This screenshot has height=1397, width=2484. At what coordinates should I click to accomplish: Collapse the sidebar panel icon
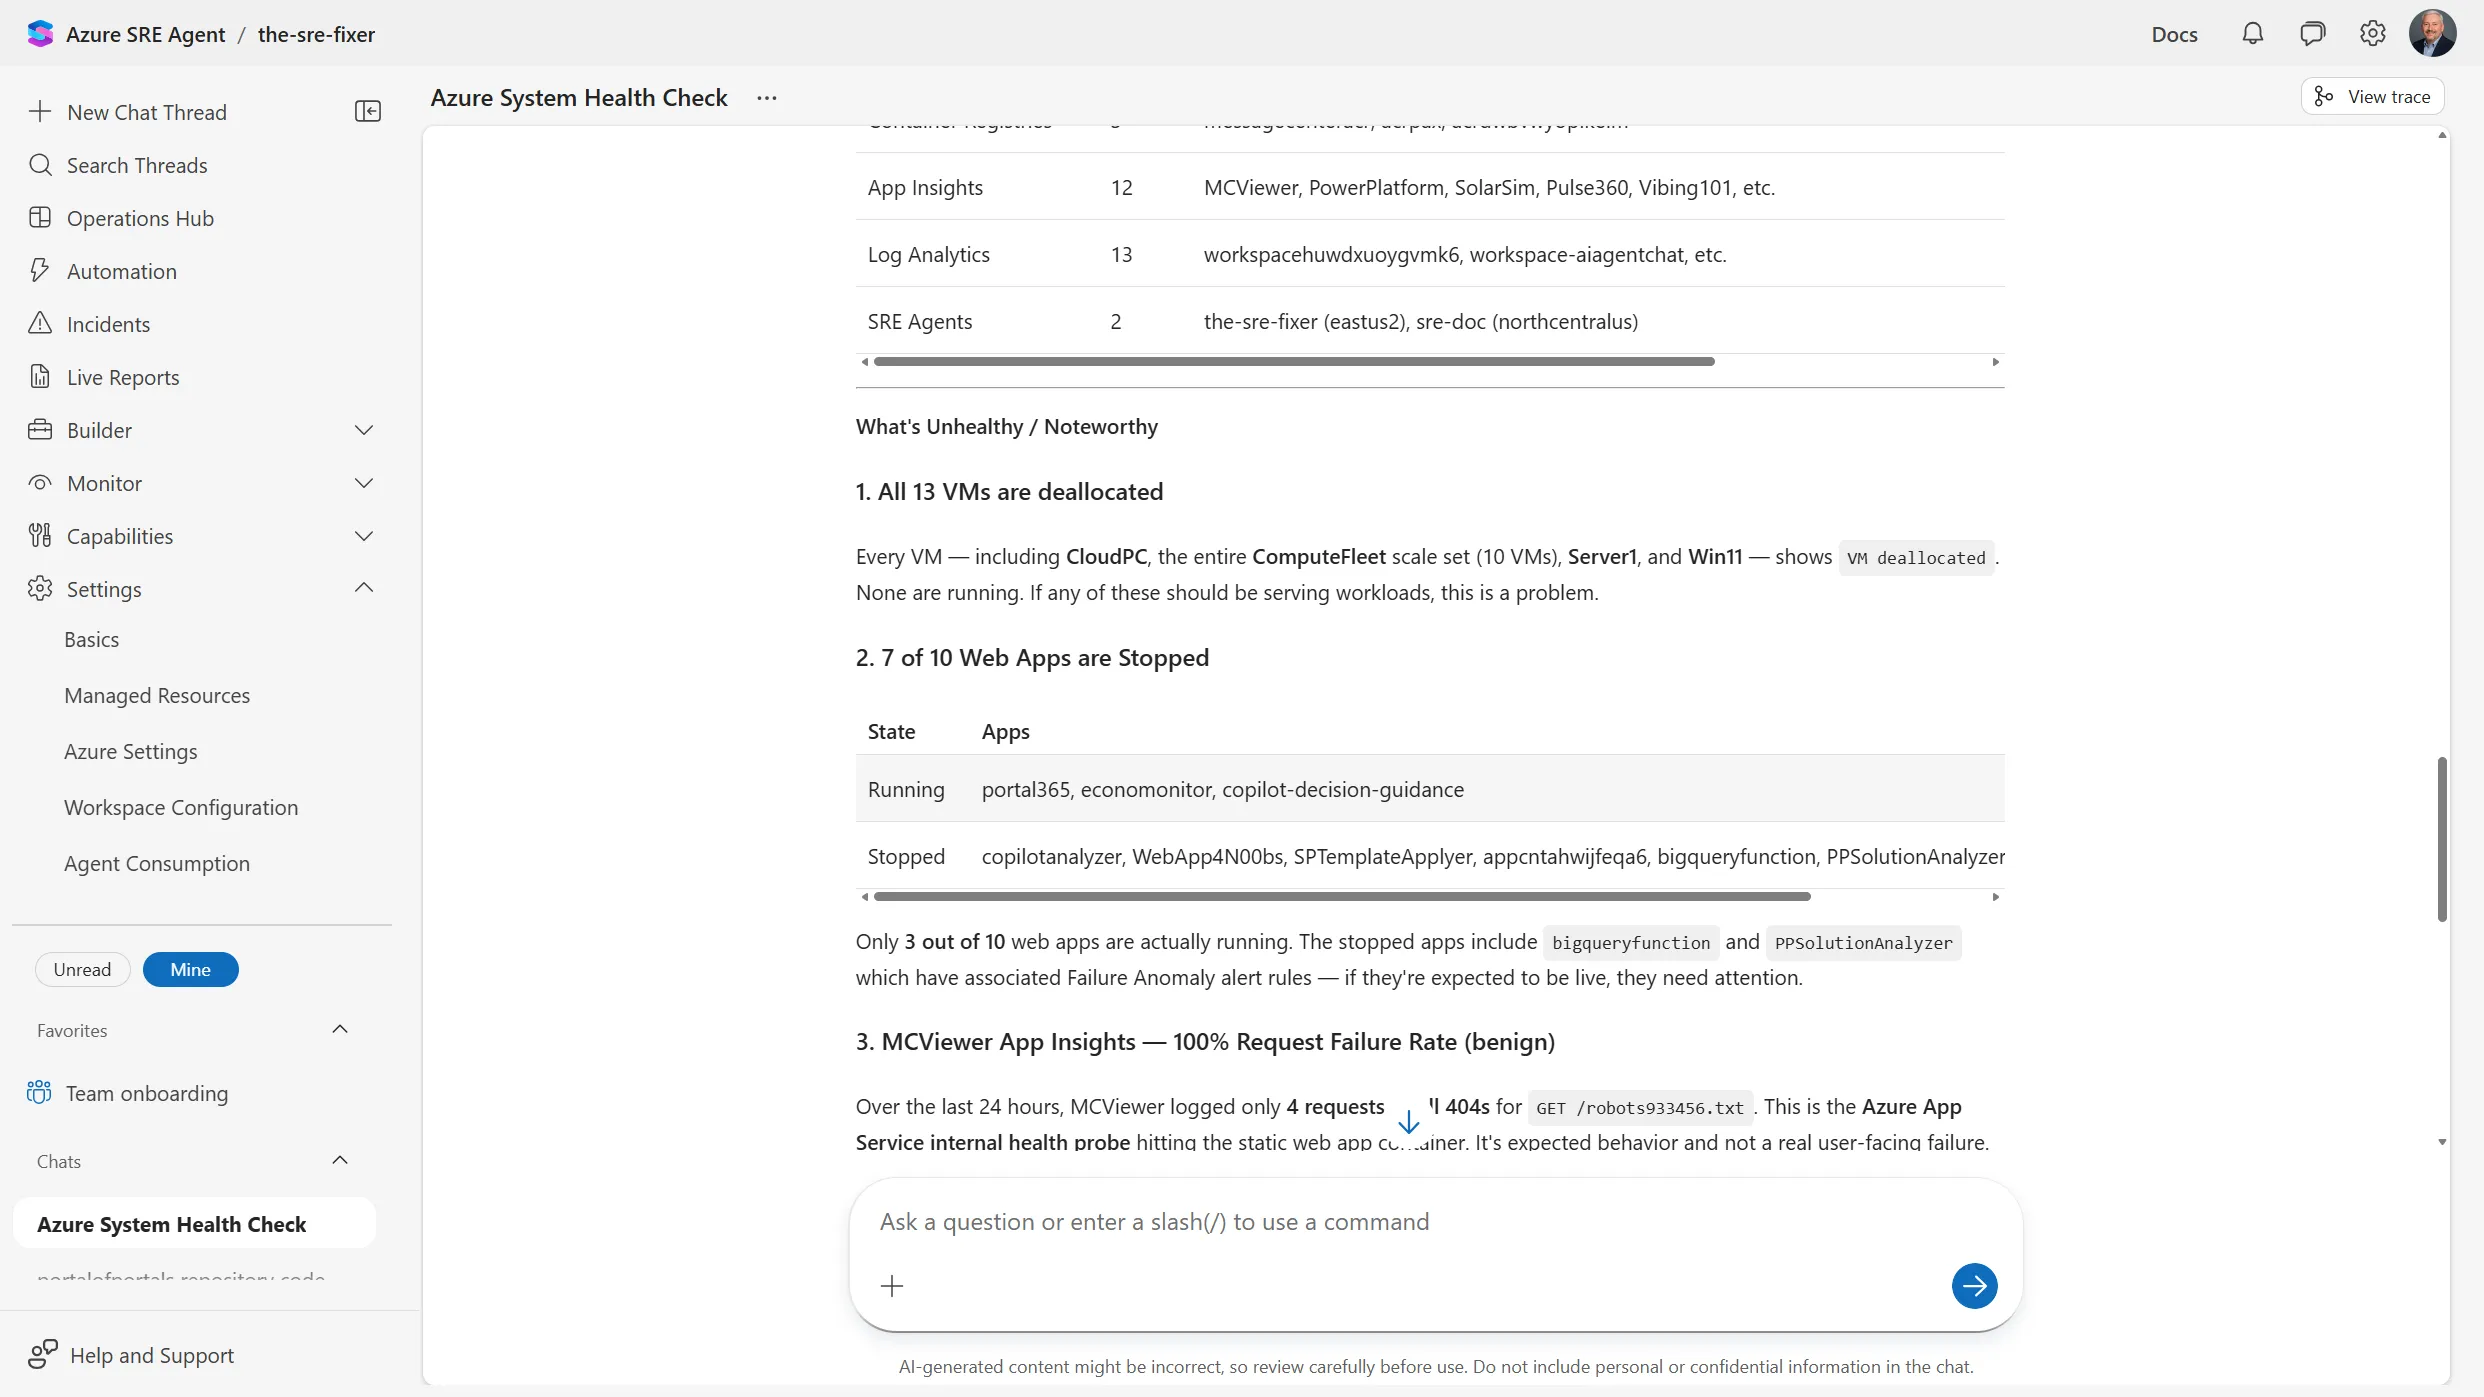click(368, 111)
